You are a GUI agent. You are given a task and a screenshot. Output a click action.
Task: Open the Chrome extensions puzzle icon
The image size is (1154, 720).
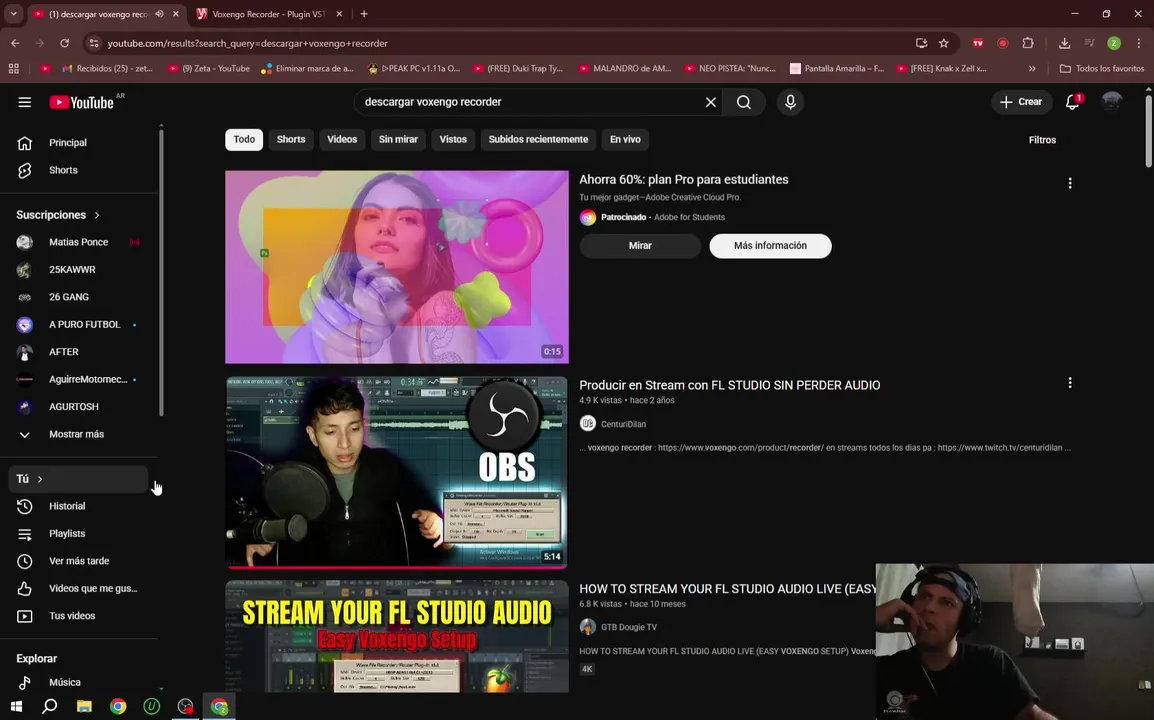(x=1028, y=43)
